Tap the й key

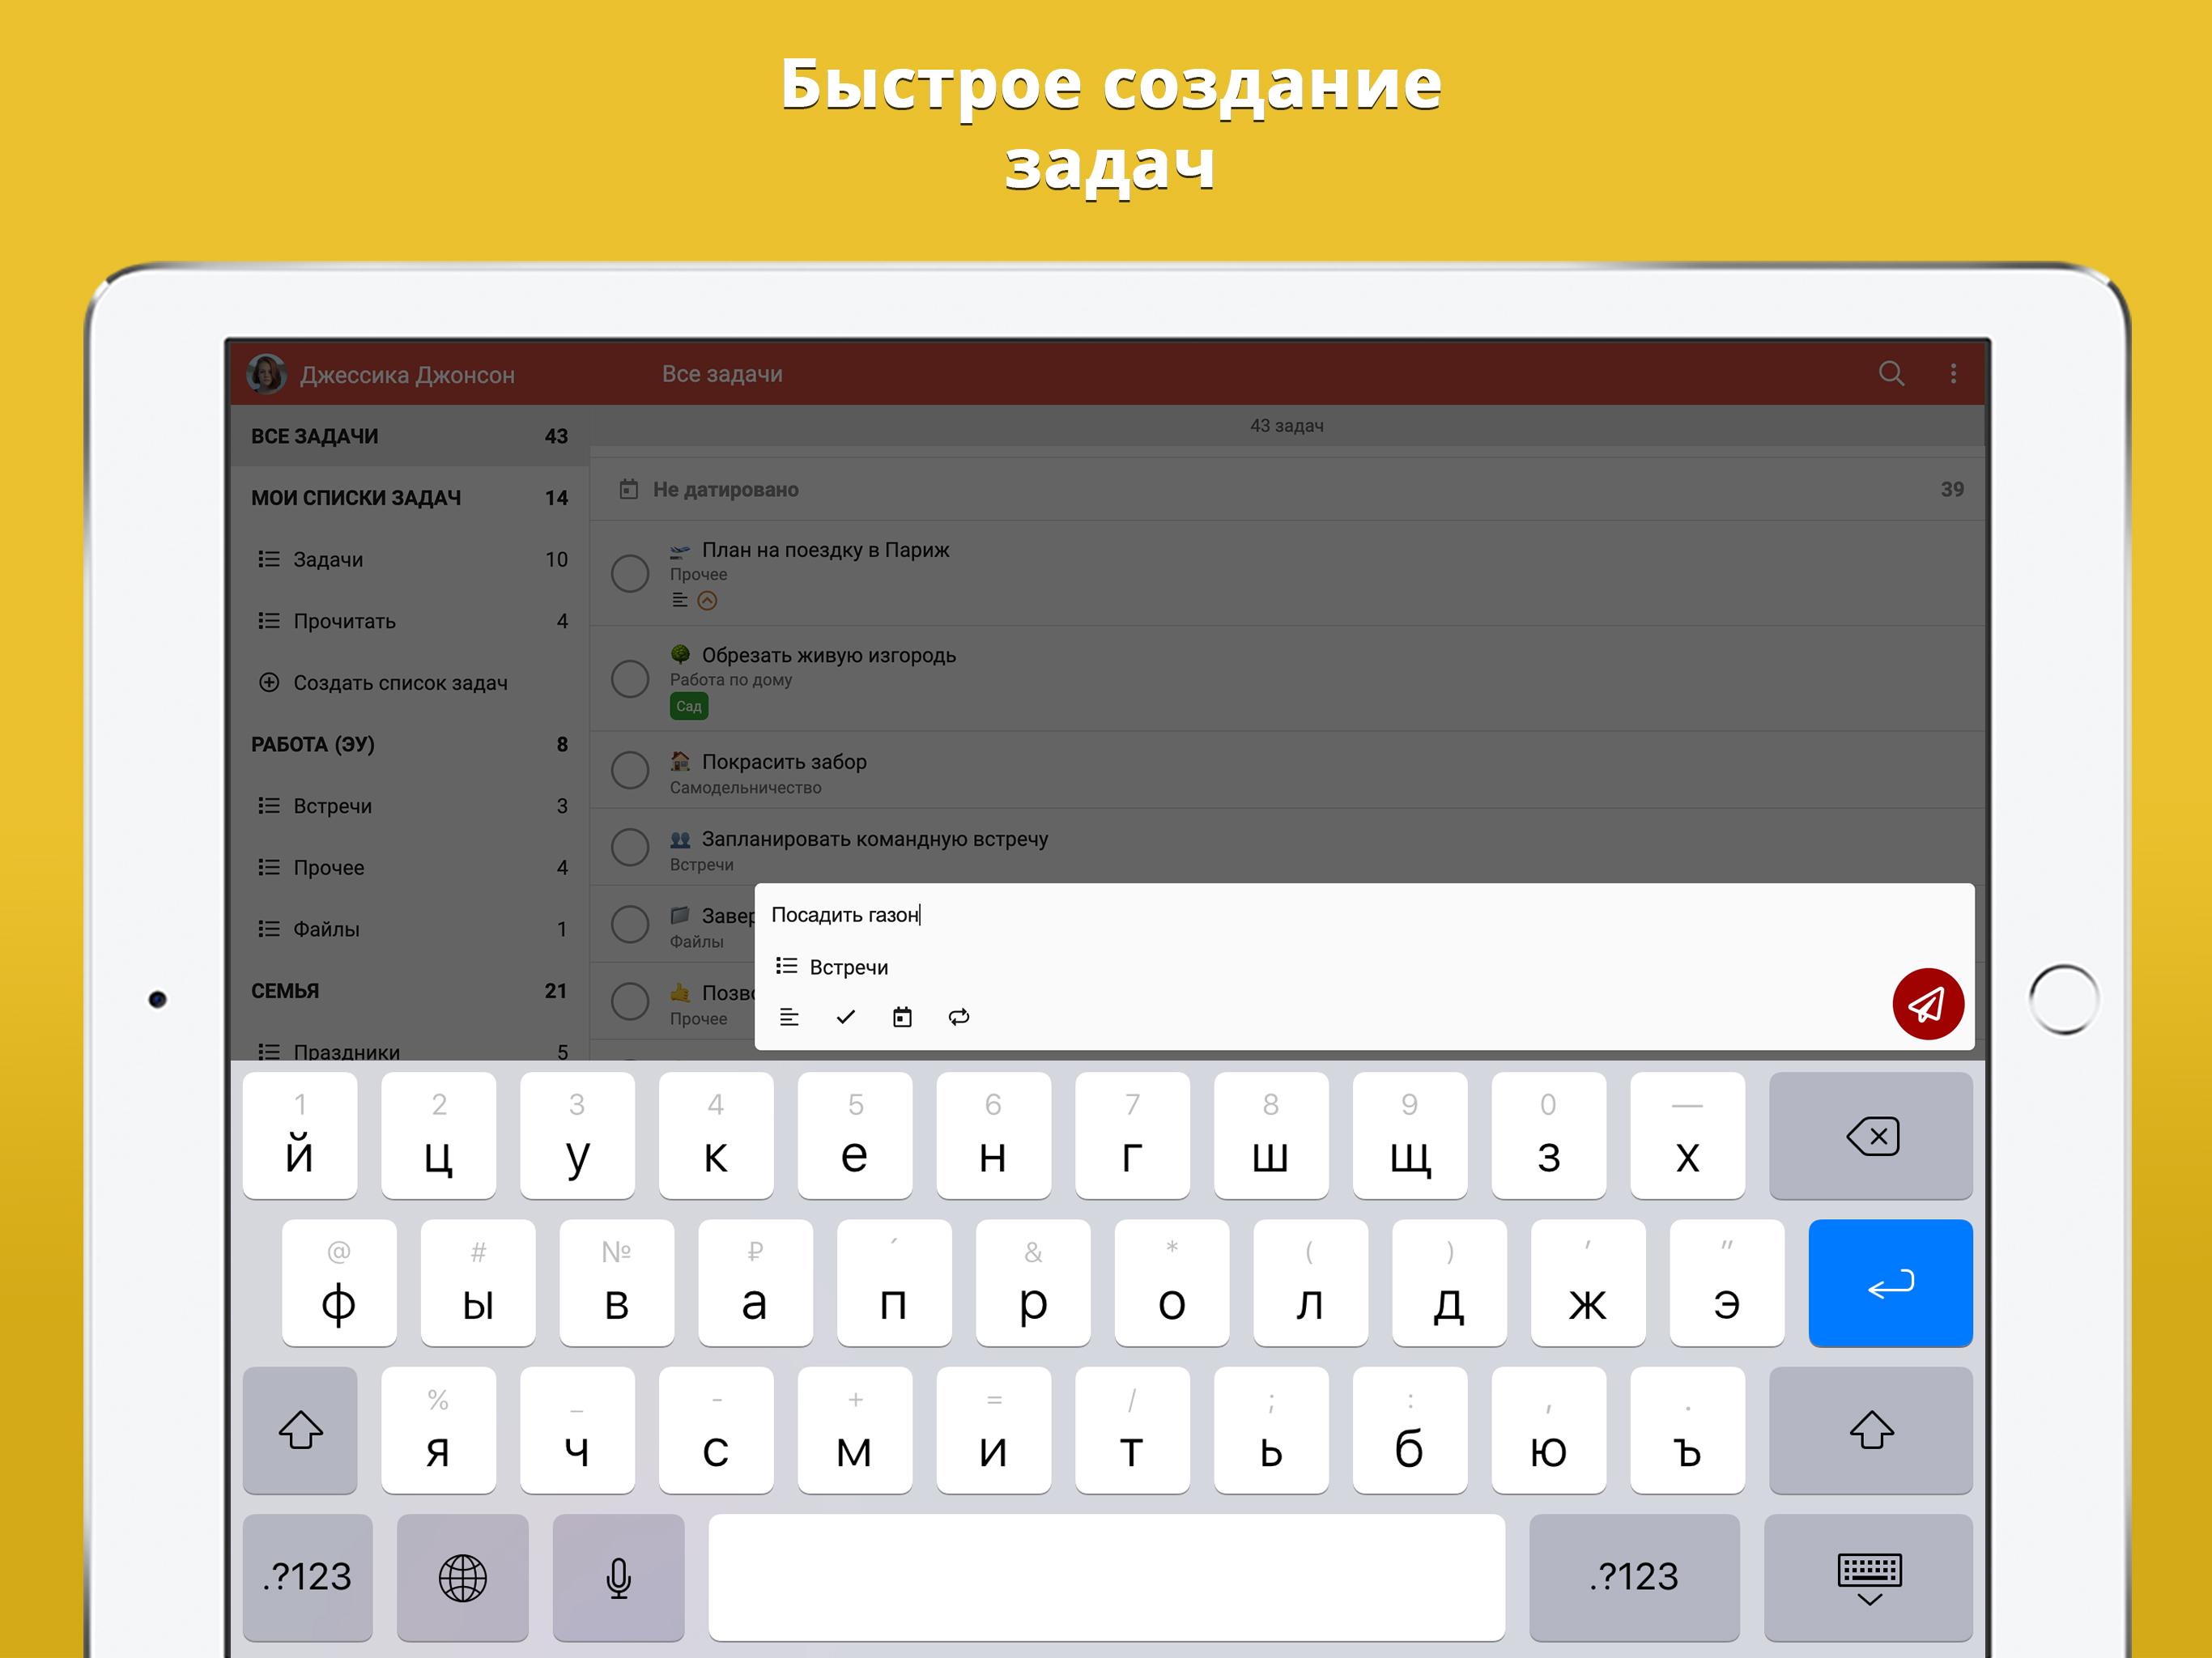(x=300, y=1136)
